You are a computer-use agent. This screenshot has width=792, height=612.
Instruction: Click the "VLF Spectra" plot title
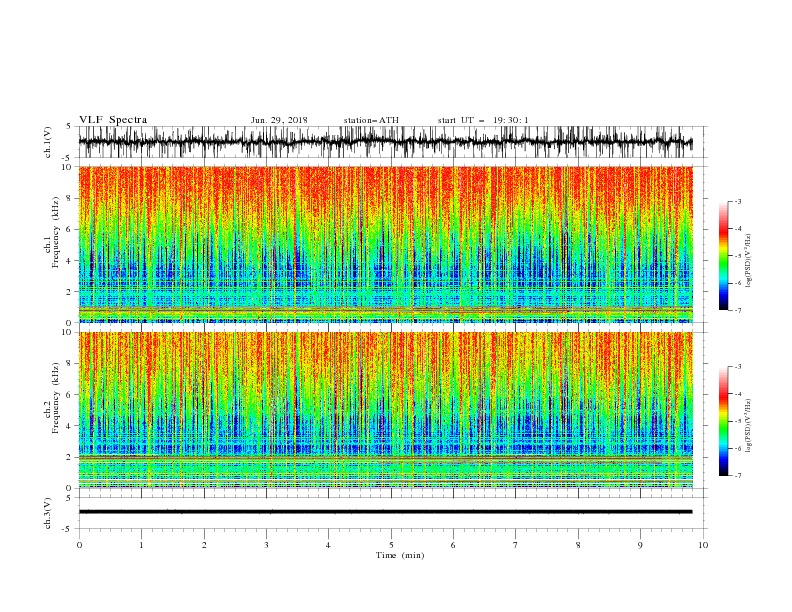point(113,120)
